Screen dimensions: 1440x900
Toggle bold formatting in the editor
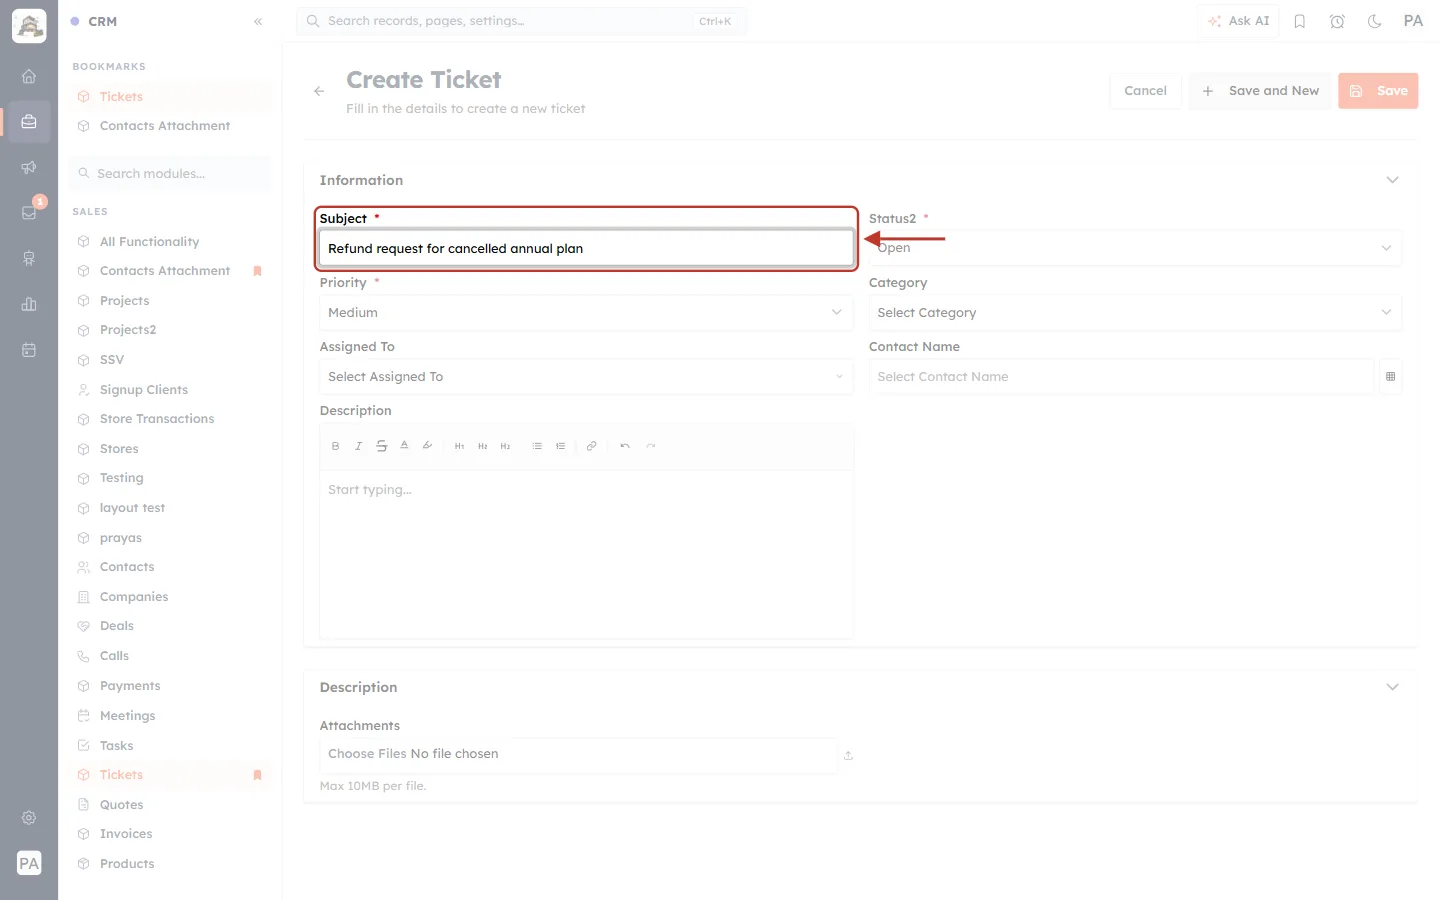click(x=335, y=446)
